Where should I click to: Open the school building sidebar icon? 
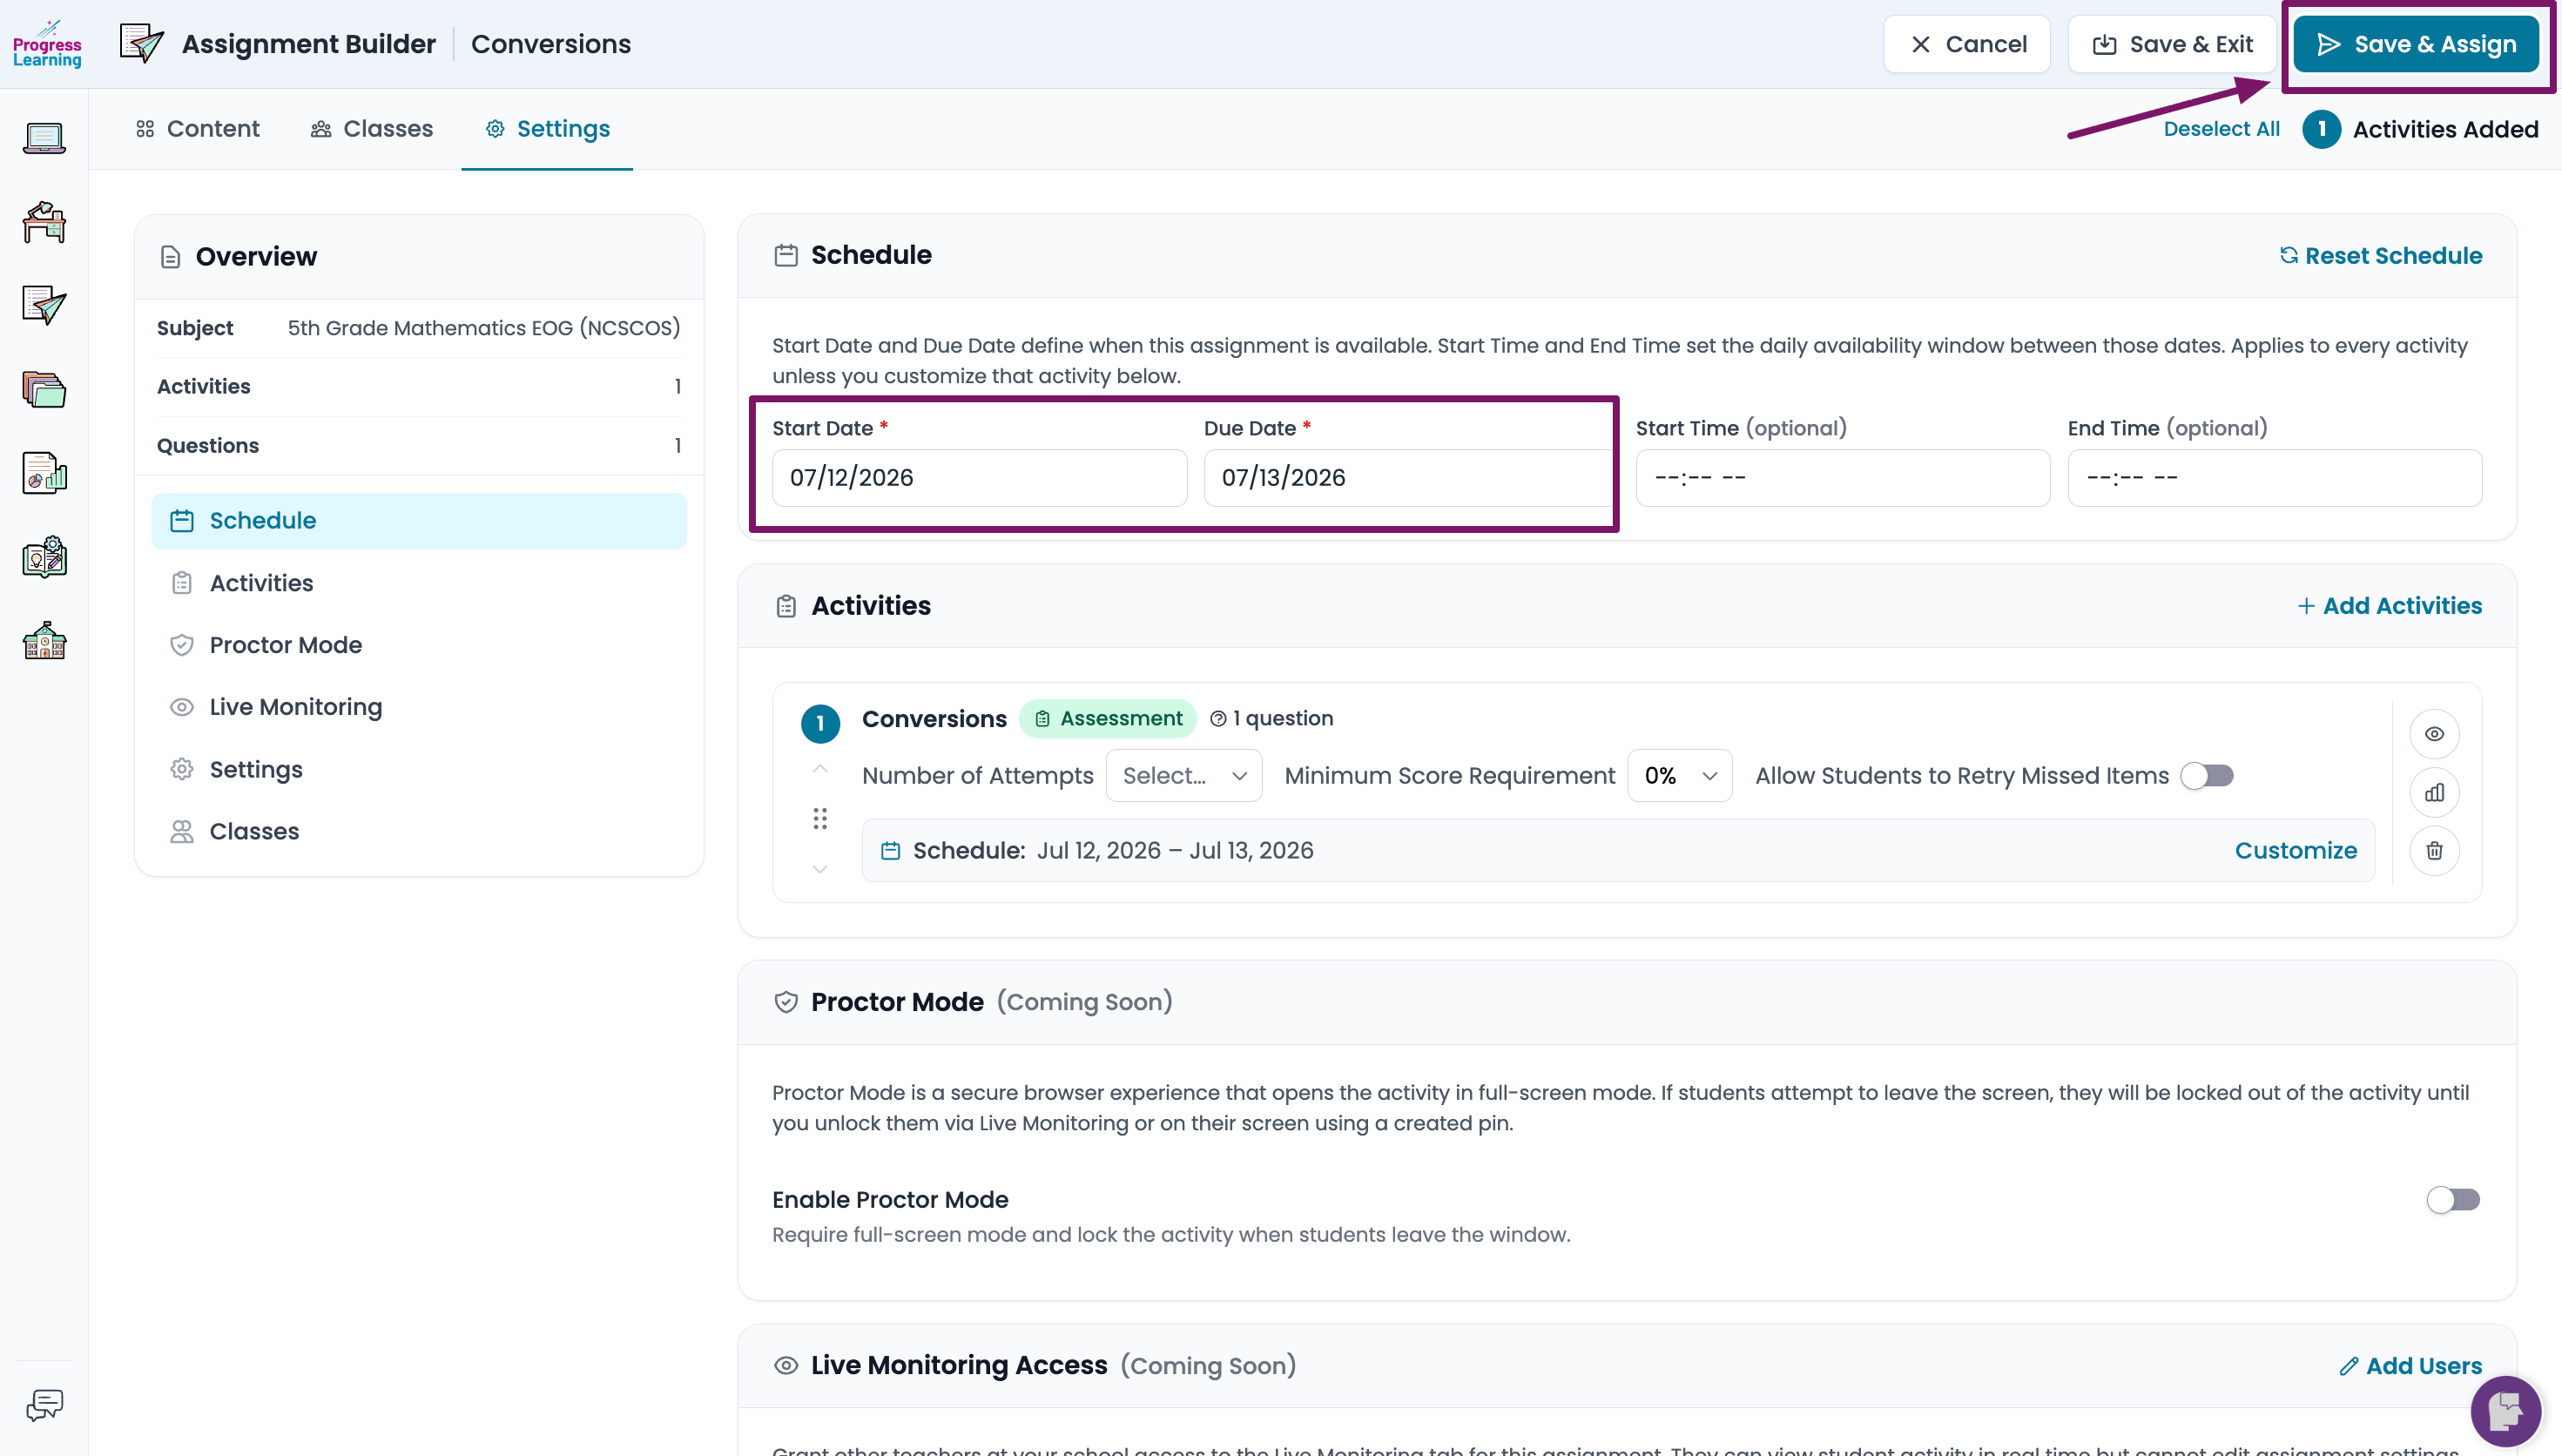(x=44, y=640)
